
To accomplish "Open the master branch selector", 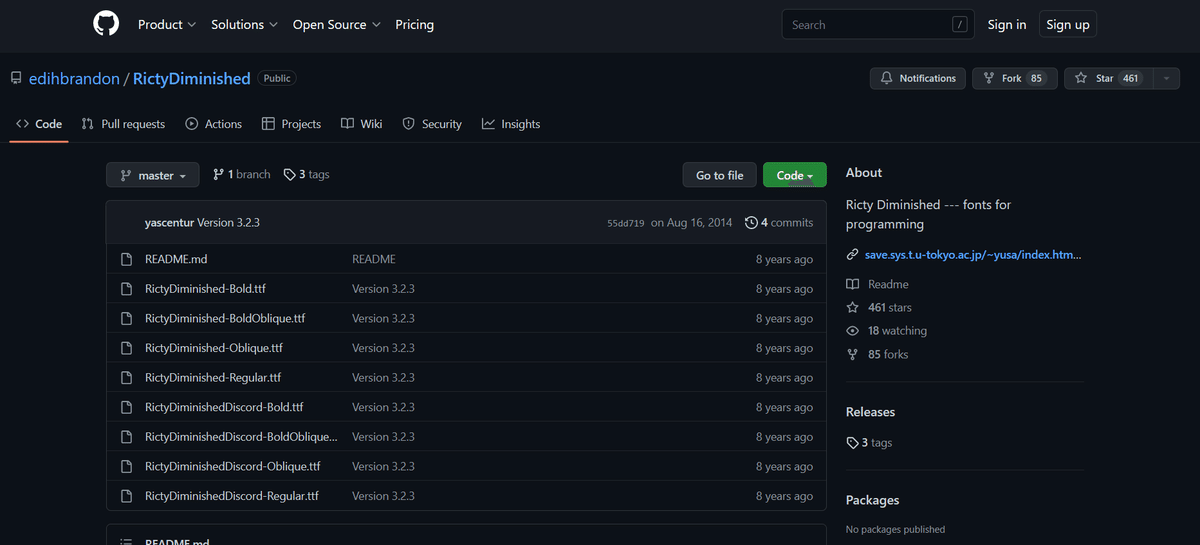I will [x=152, y=175].
